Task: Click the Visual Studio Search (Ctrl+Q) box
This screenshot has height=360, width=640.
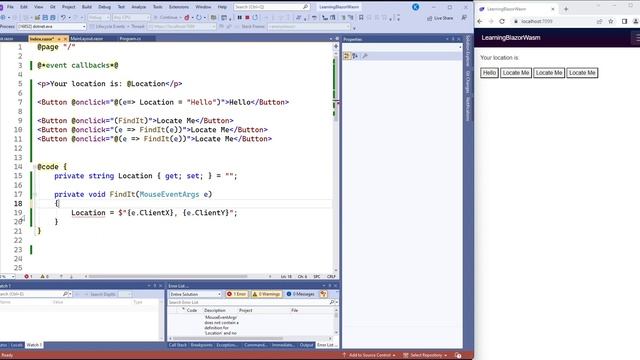Action: (x=271, y=7)
